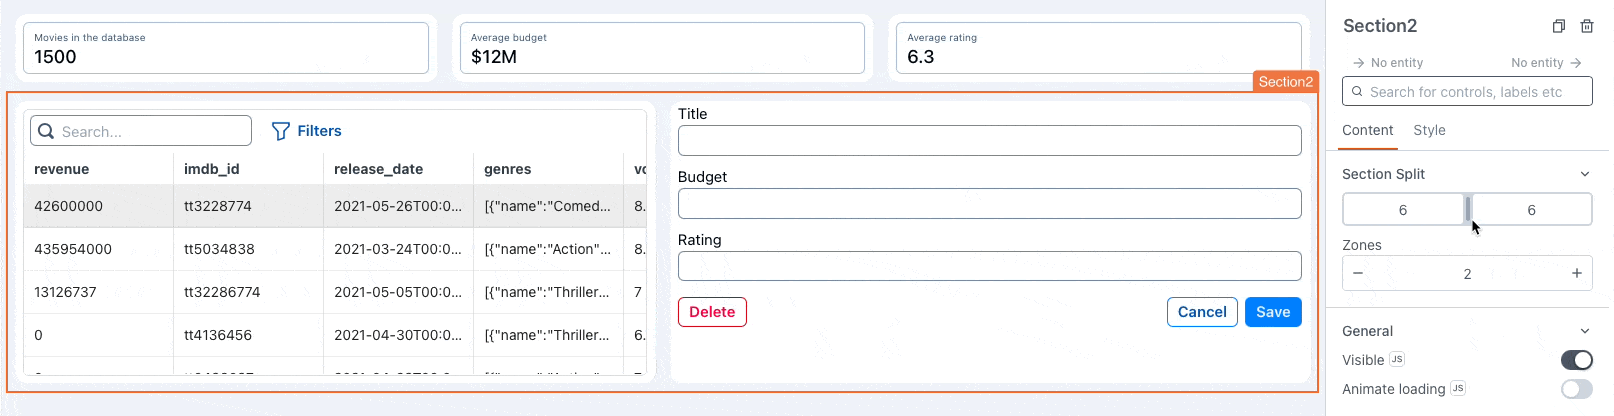Collapse the Section Split group

coord(1584,174)
